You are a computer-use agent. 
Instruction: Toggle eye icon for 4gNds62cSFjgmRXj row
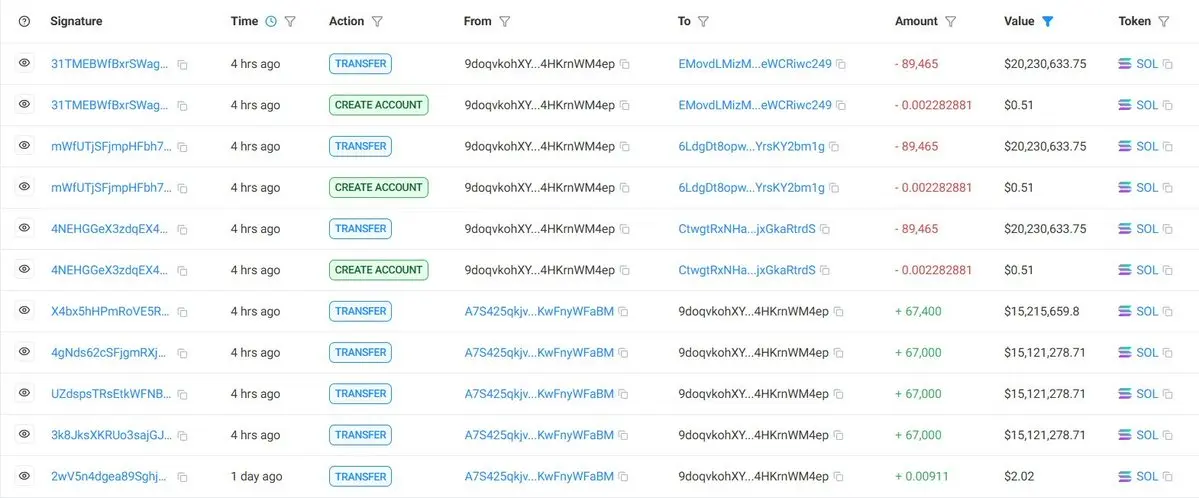(24, 352)
